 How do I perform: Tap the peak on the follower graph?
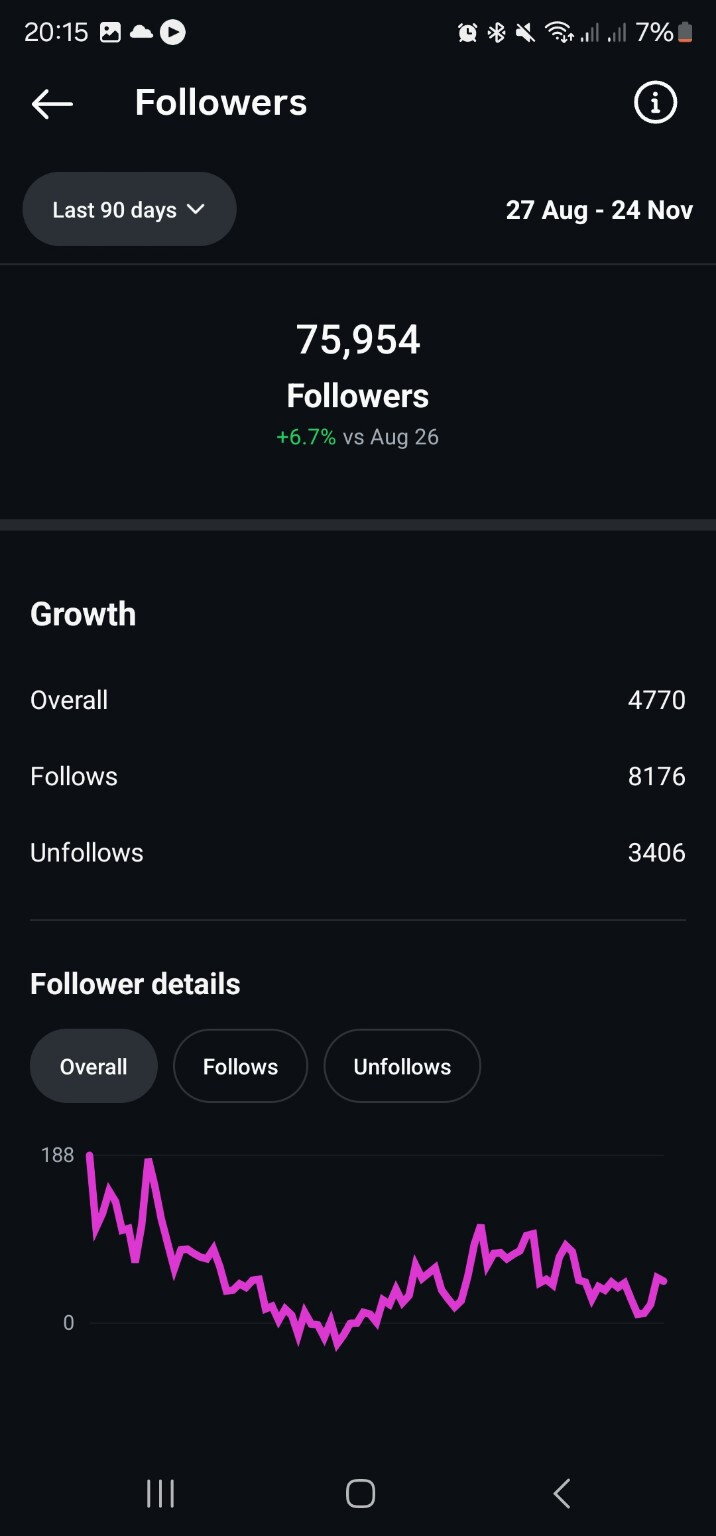90,1156
